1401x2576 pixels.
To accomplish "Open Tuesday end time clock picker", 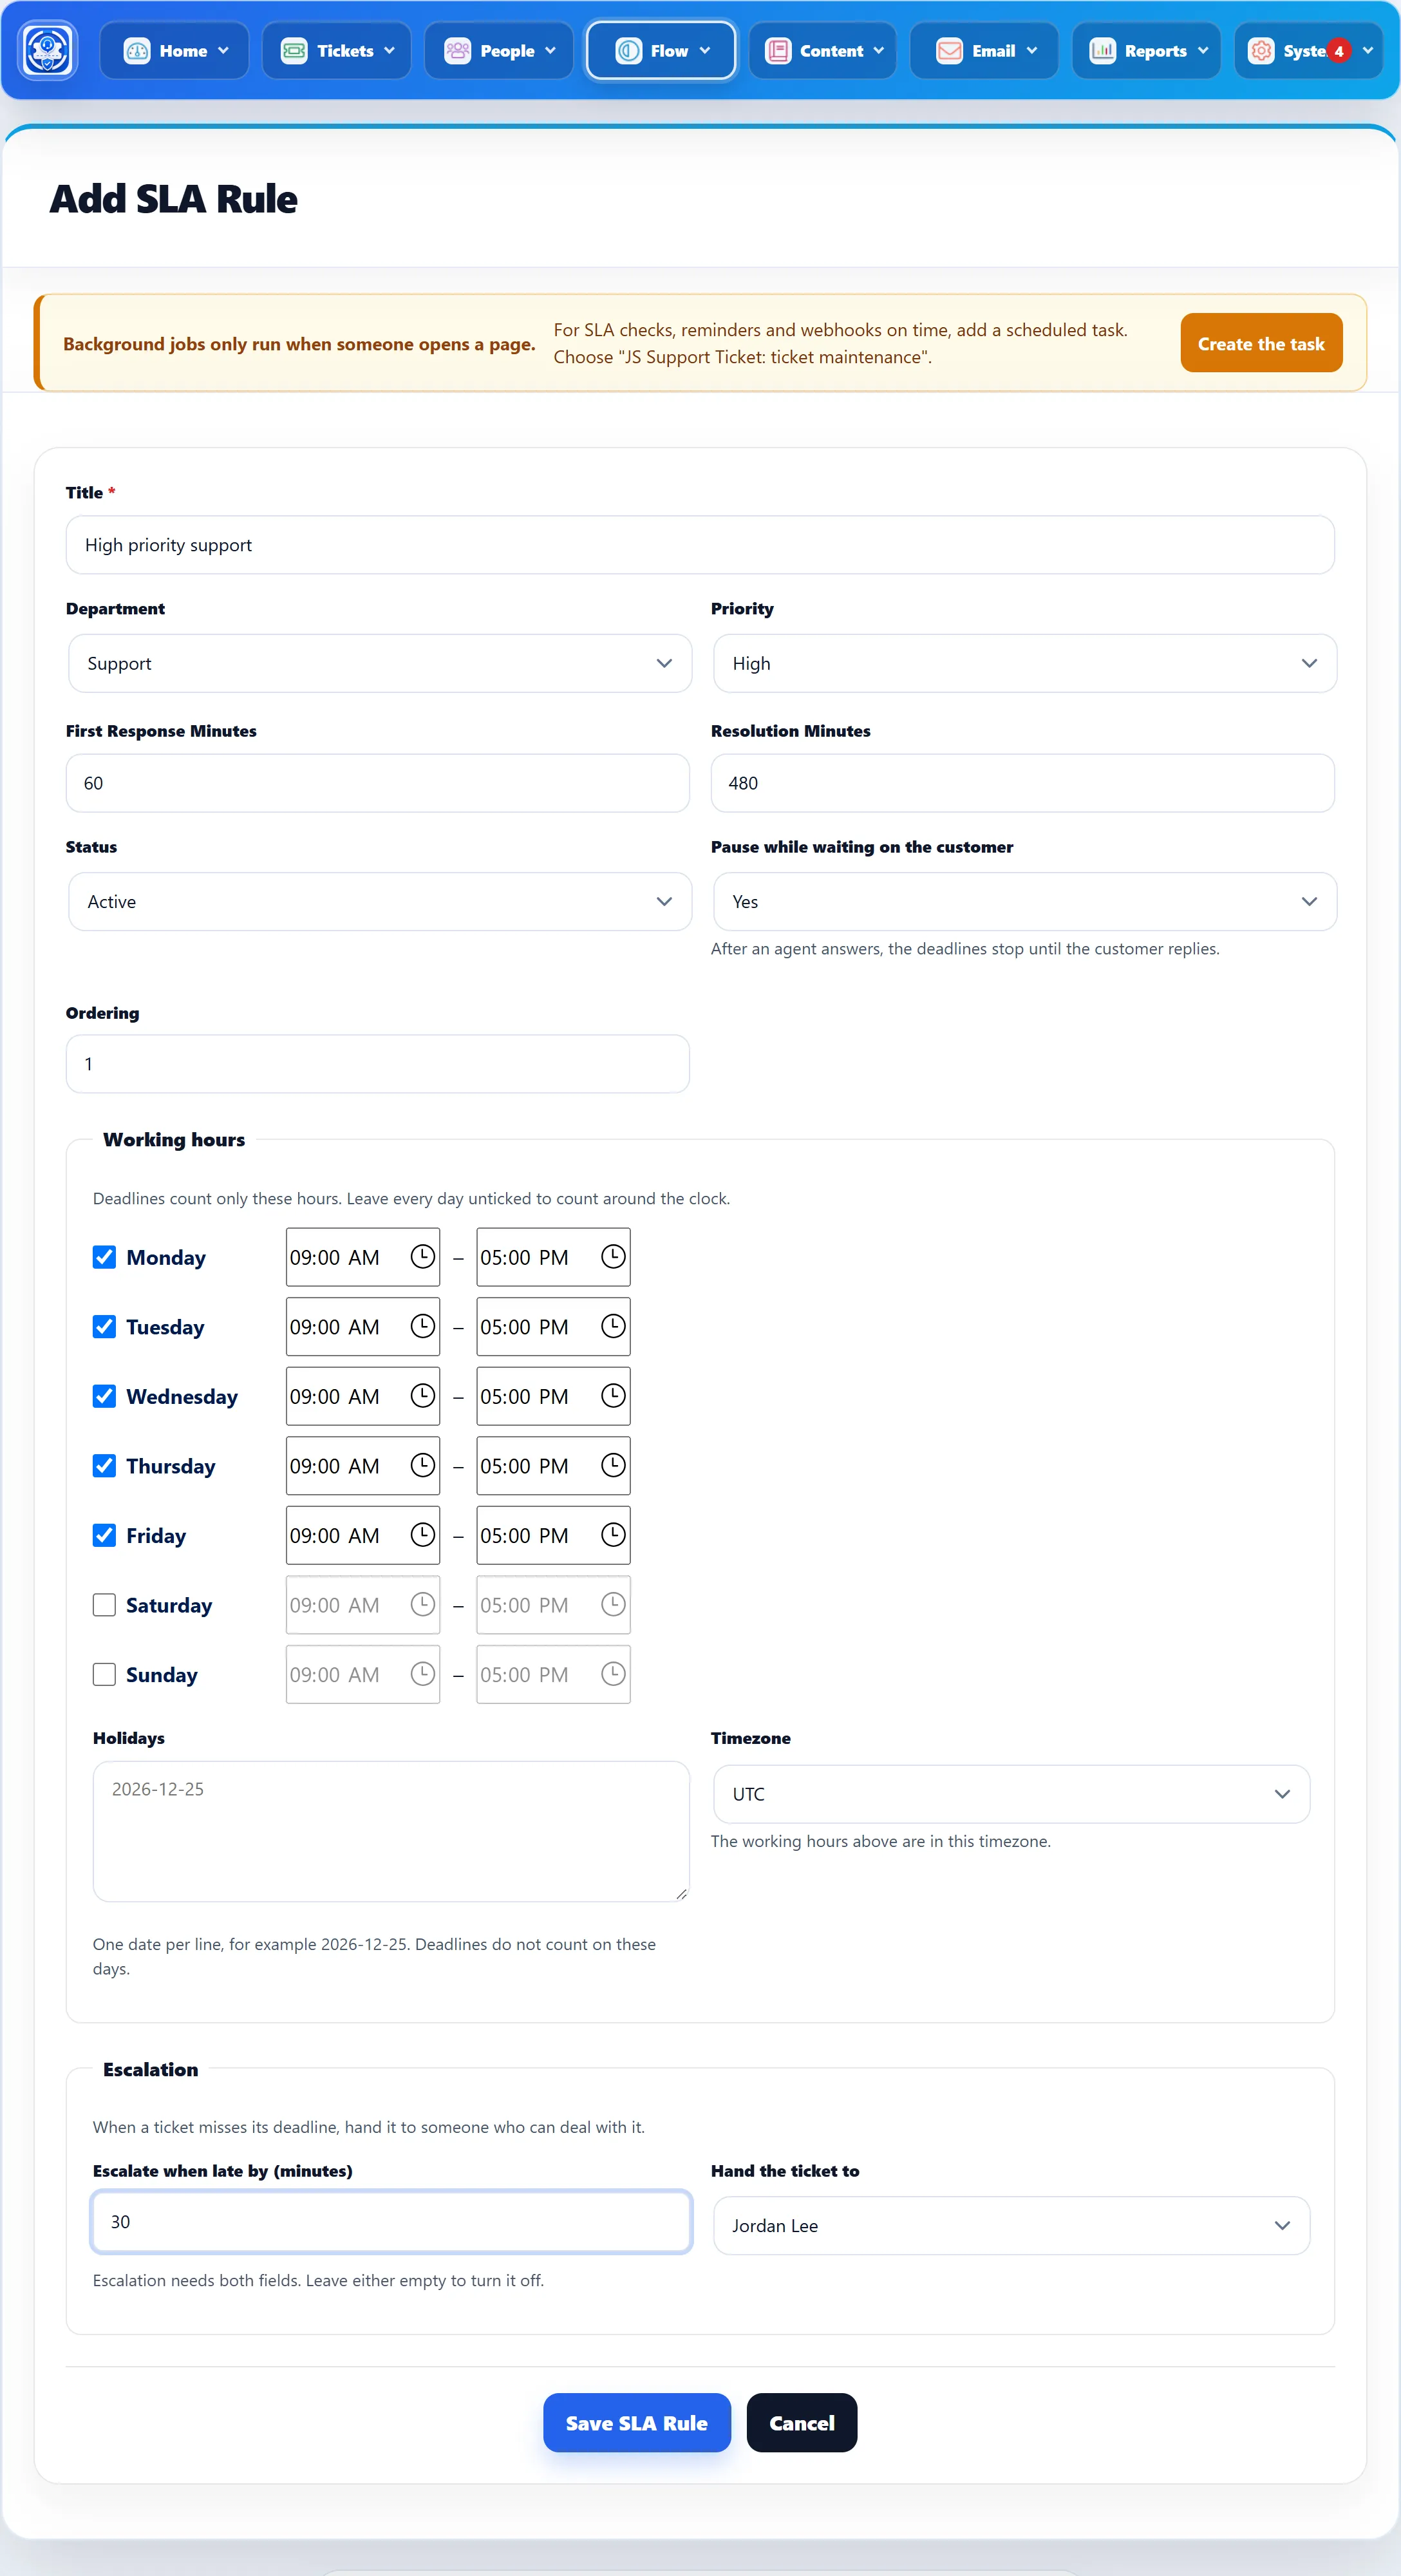I will [613, 1326].
